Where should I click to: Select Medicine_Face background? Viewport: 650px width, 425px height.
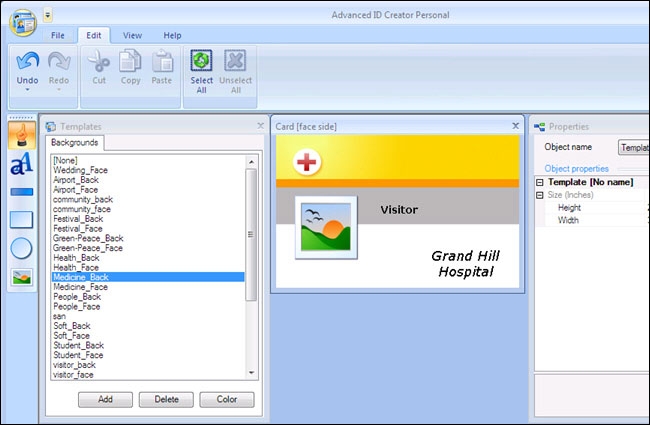148,287
